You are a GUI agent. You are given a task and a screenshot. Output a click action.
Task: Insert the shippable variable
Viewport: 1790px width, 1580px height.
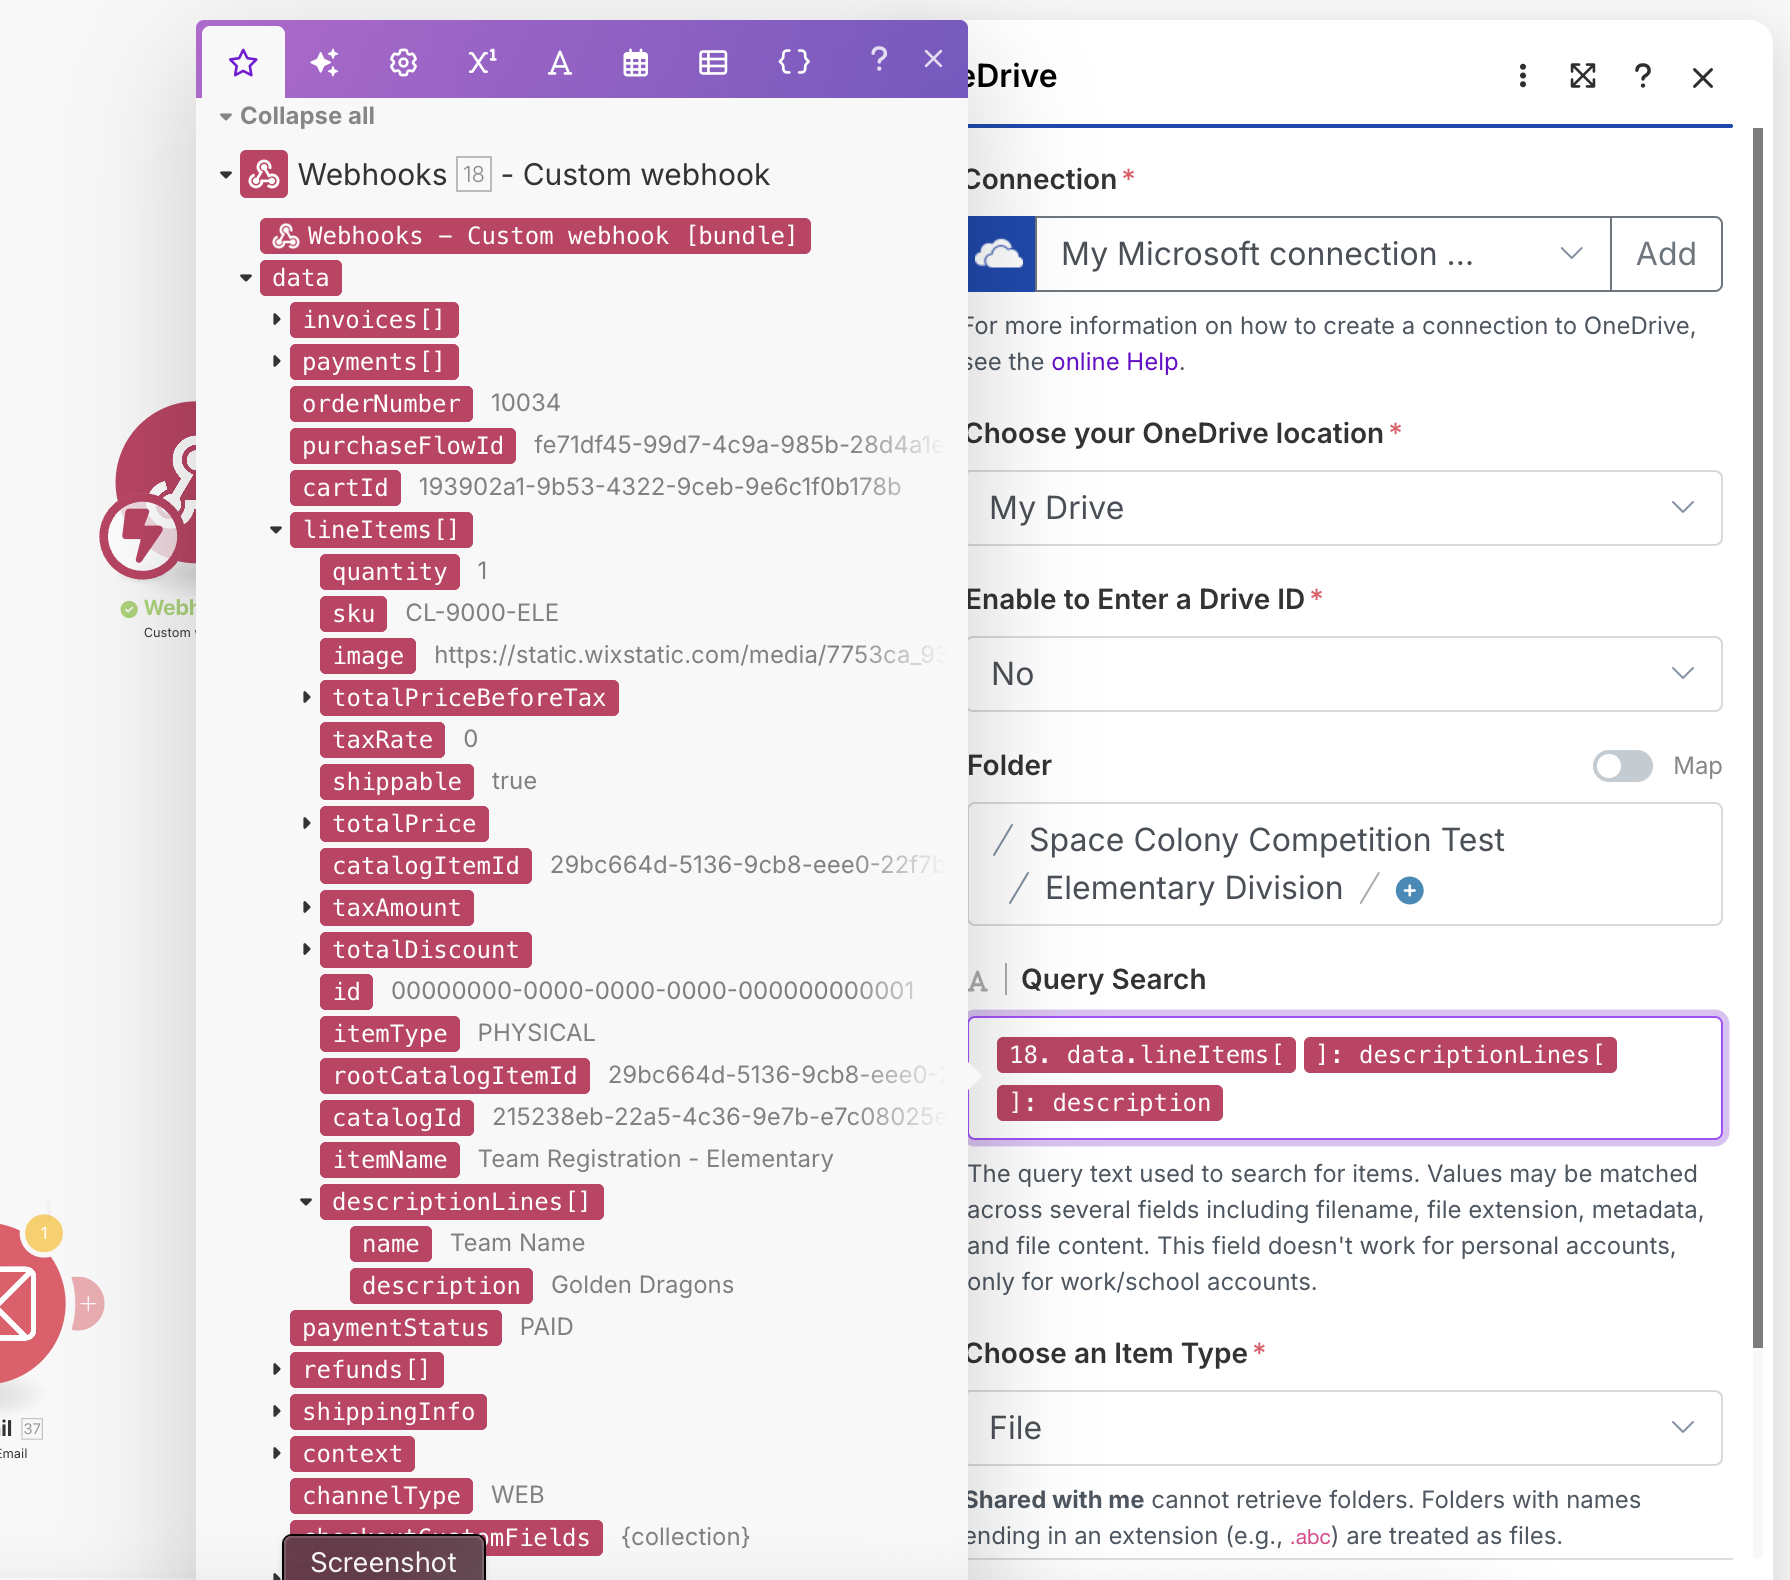click(x=397, y=782)
